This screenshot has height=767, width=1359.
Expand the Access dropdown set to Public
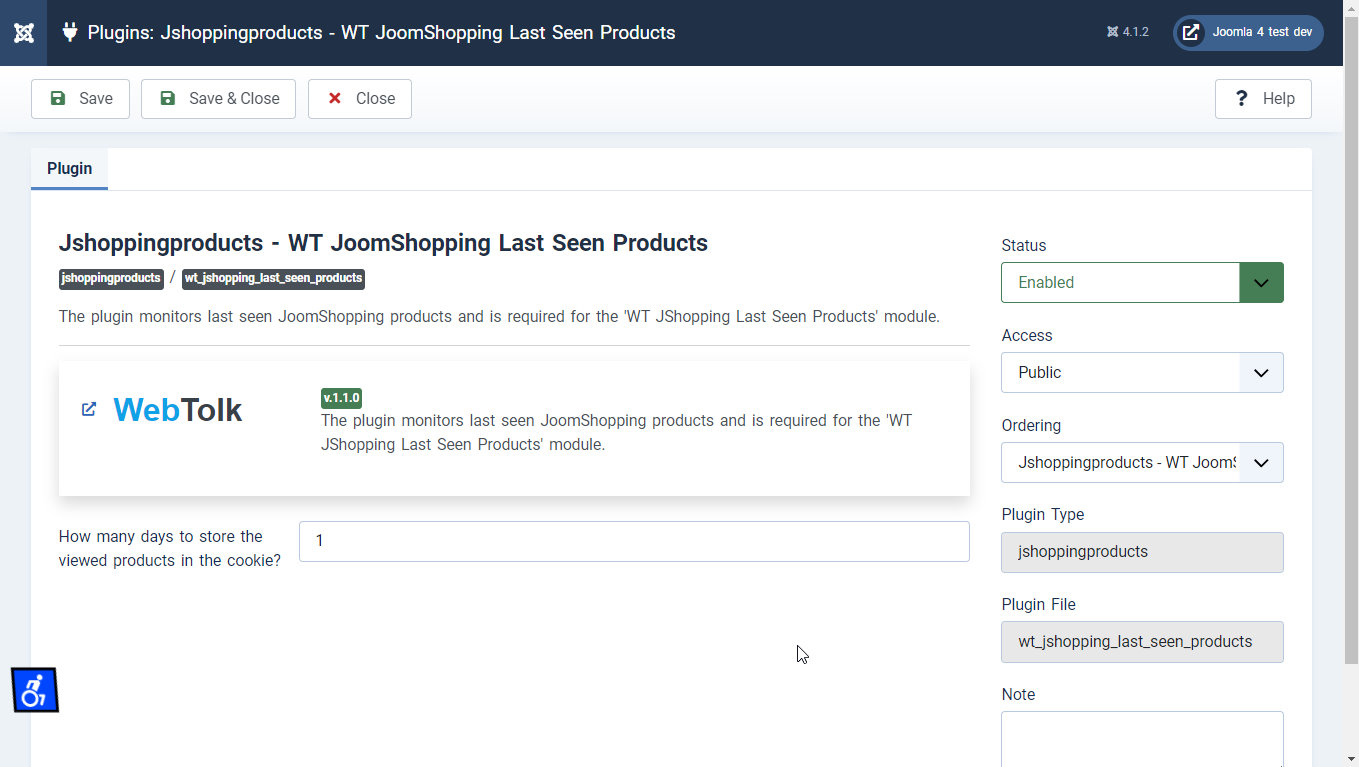click(x=1141, y=372)
